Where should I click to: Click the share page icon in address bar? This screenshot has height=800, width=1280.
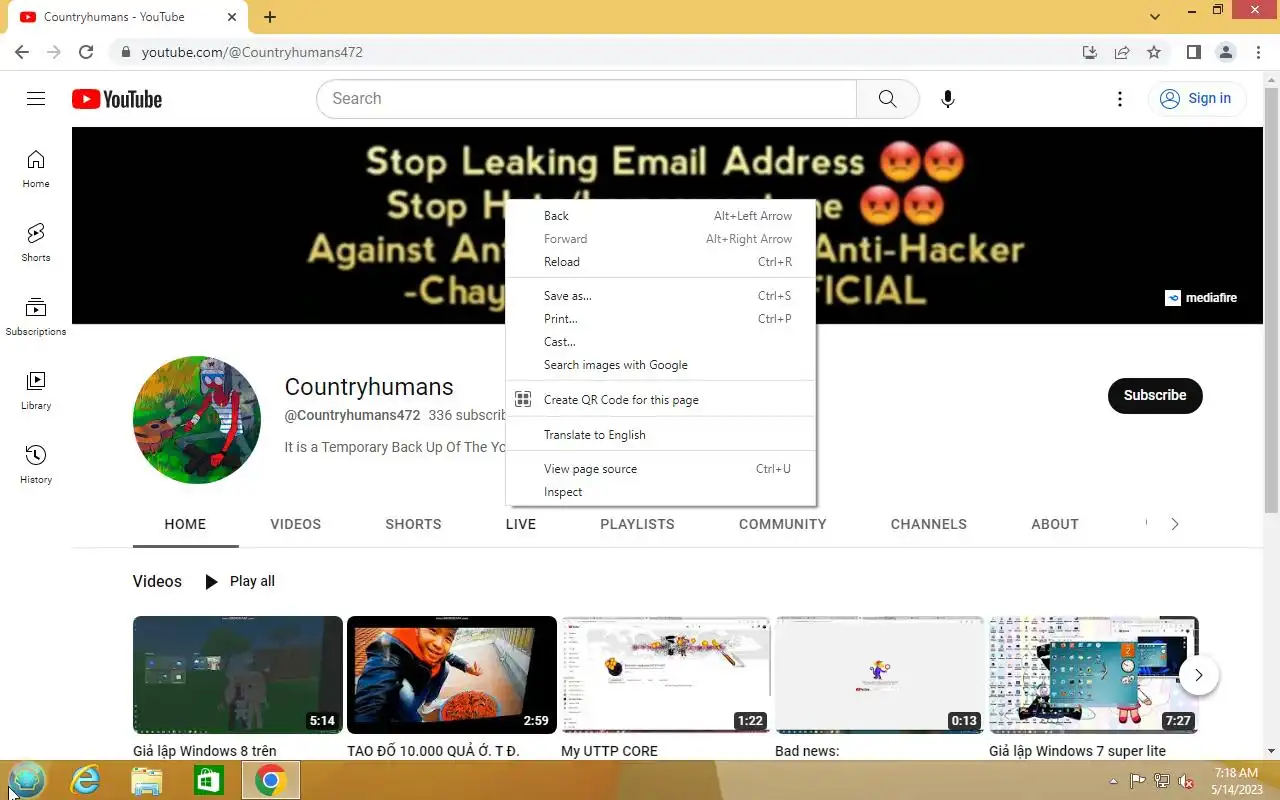pos(1122,52)
